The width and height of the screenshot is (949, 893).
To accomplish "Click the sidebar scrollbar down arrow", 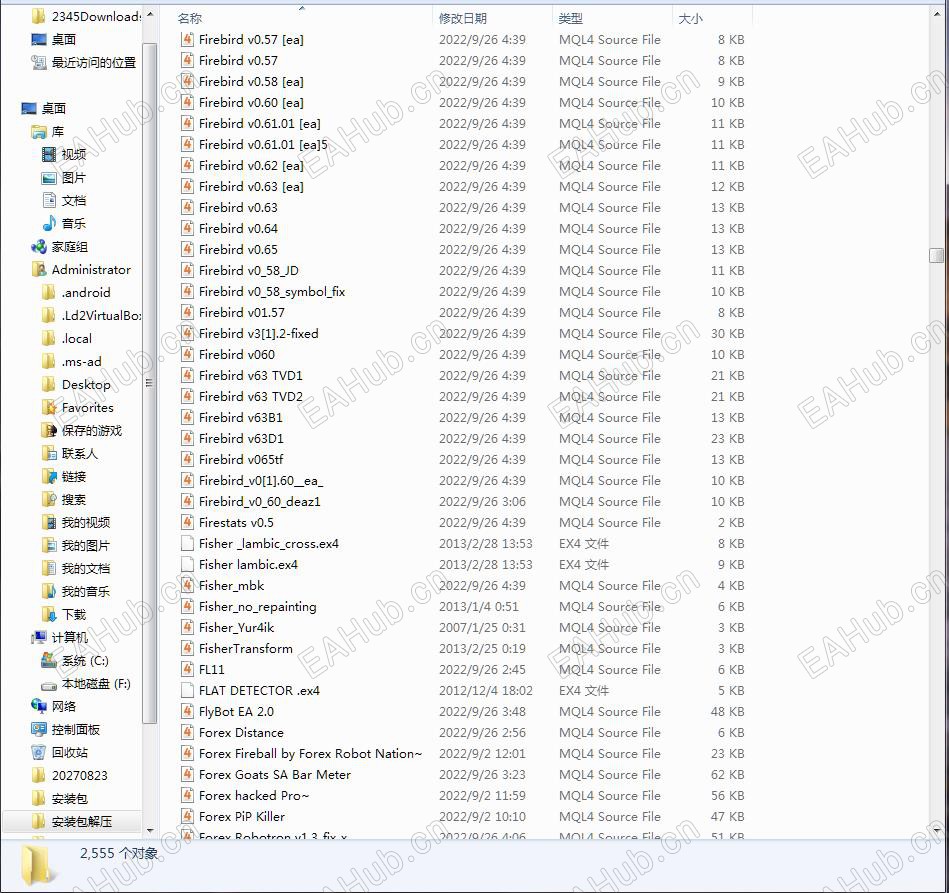I will (x=150, y=831).
